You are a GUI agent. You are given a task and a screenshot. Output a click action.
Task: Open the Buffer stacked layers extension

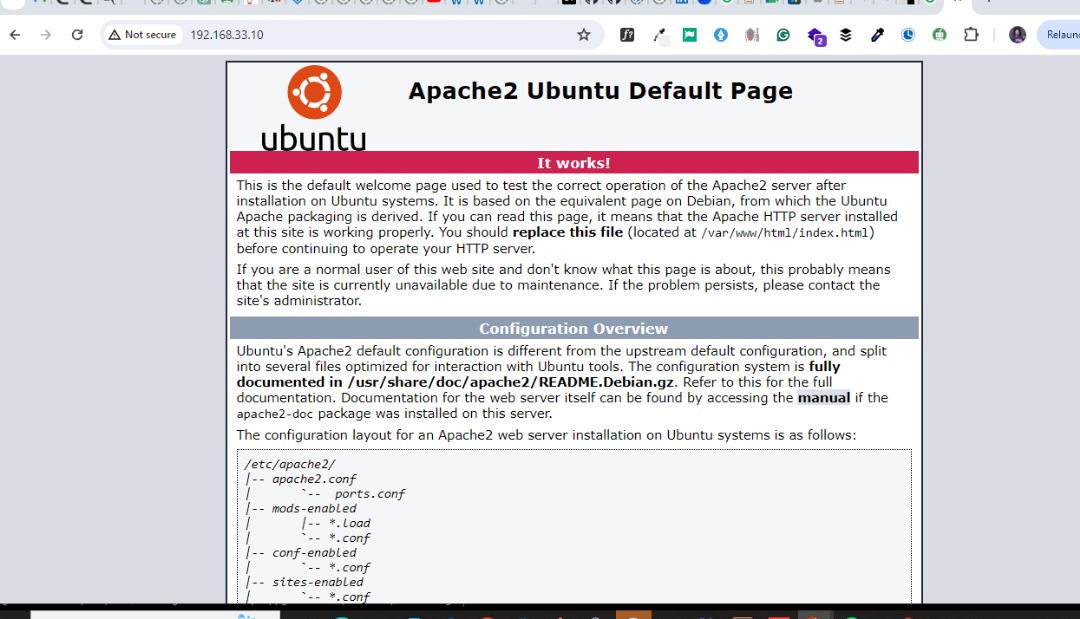click(x=846, y=34)
